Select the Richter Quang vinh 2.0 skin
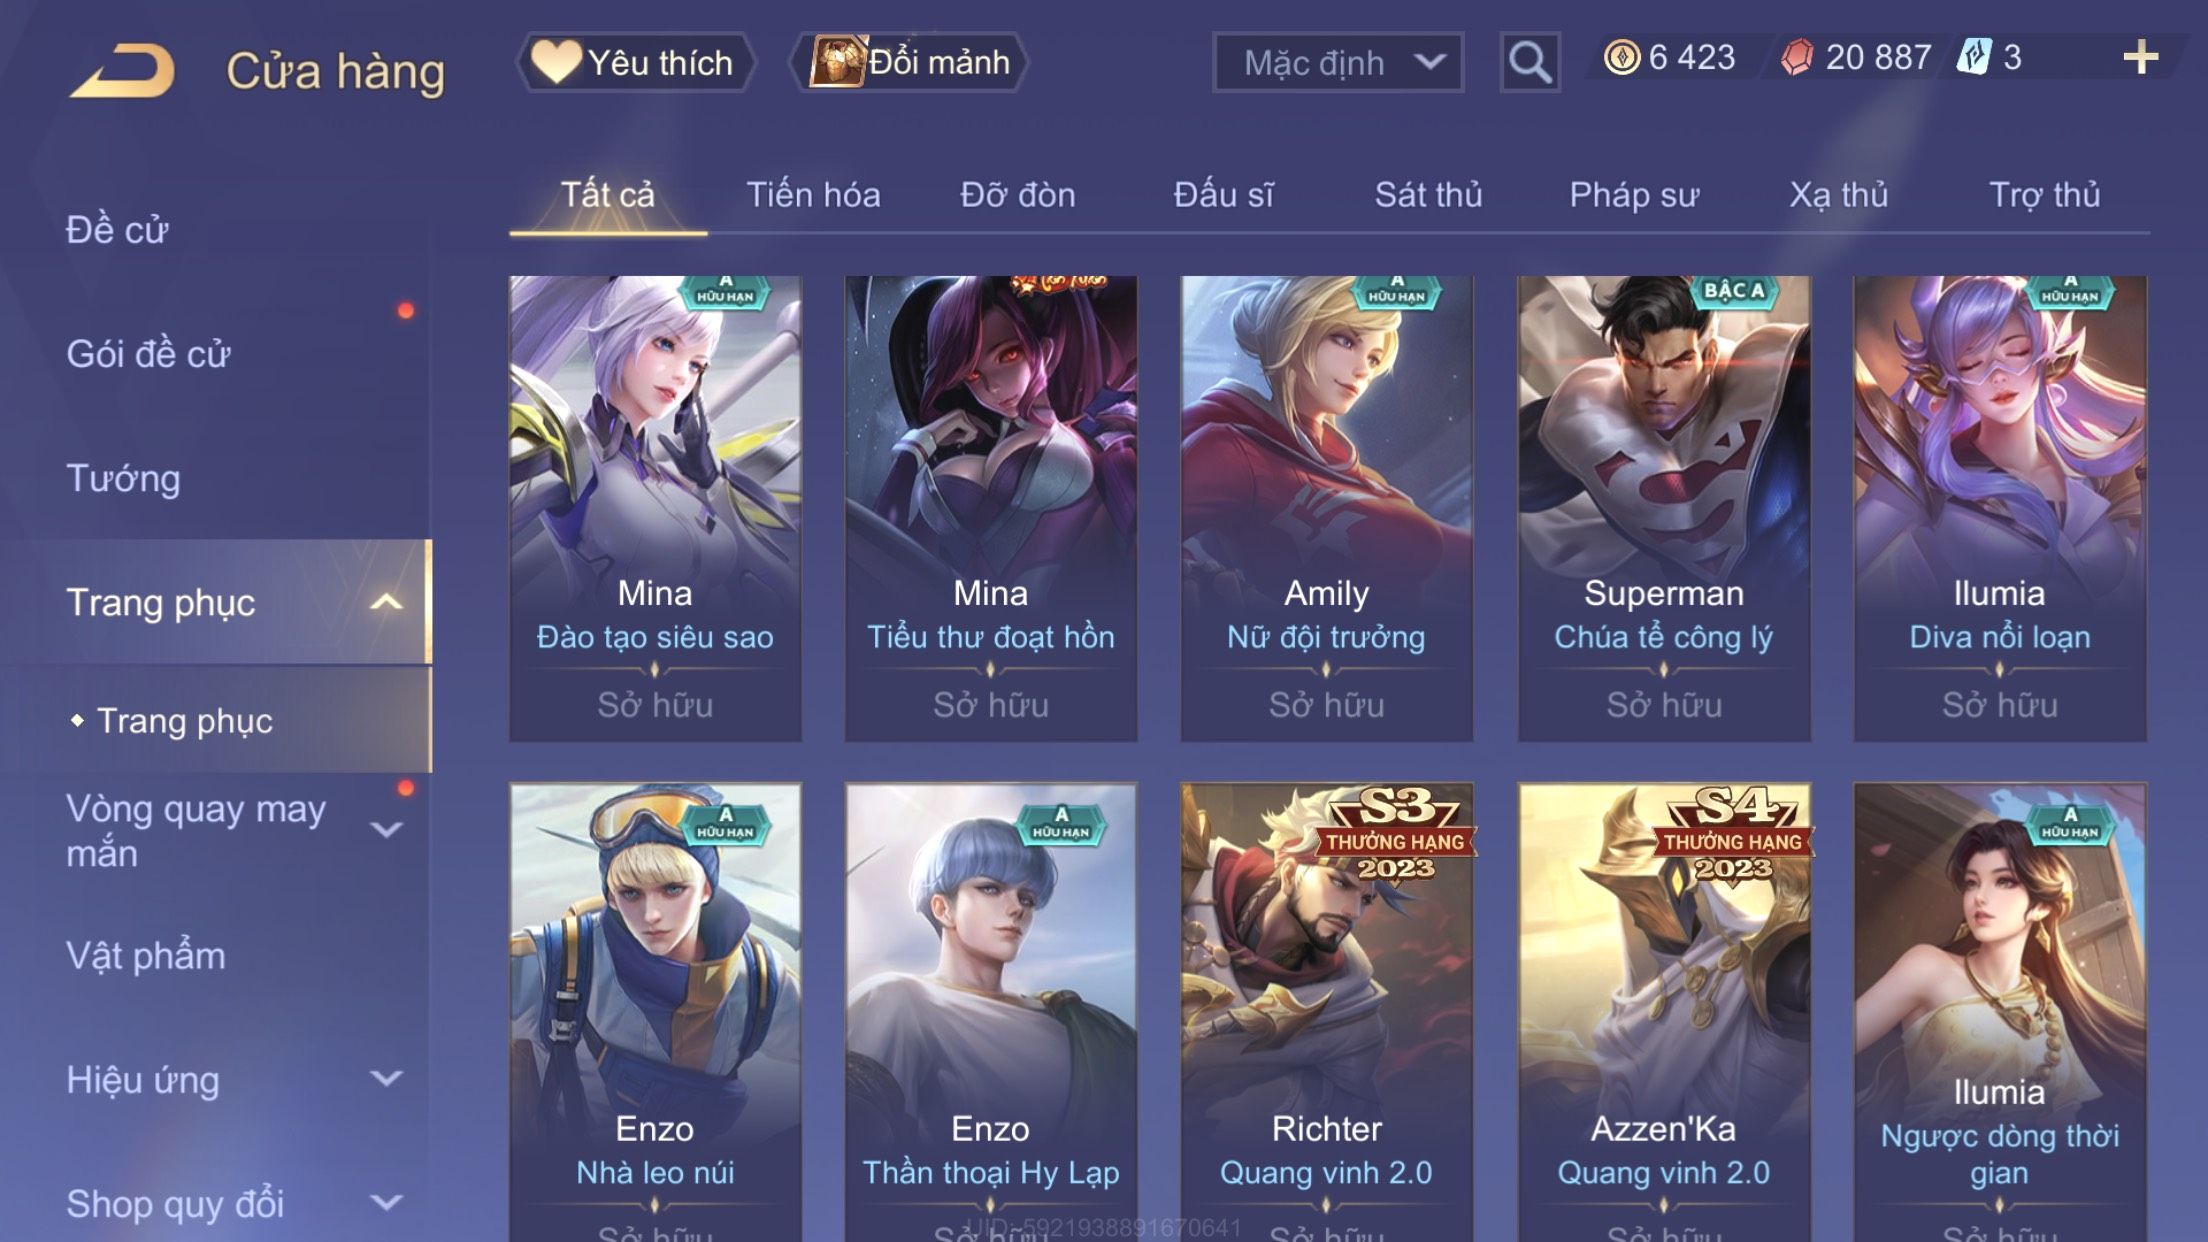 (1326, 1012)
